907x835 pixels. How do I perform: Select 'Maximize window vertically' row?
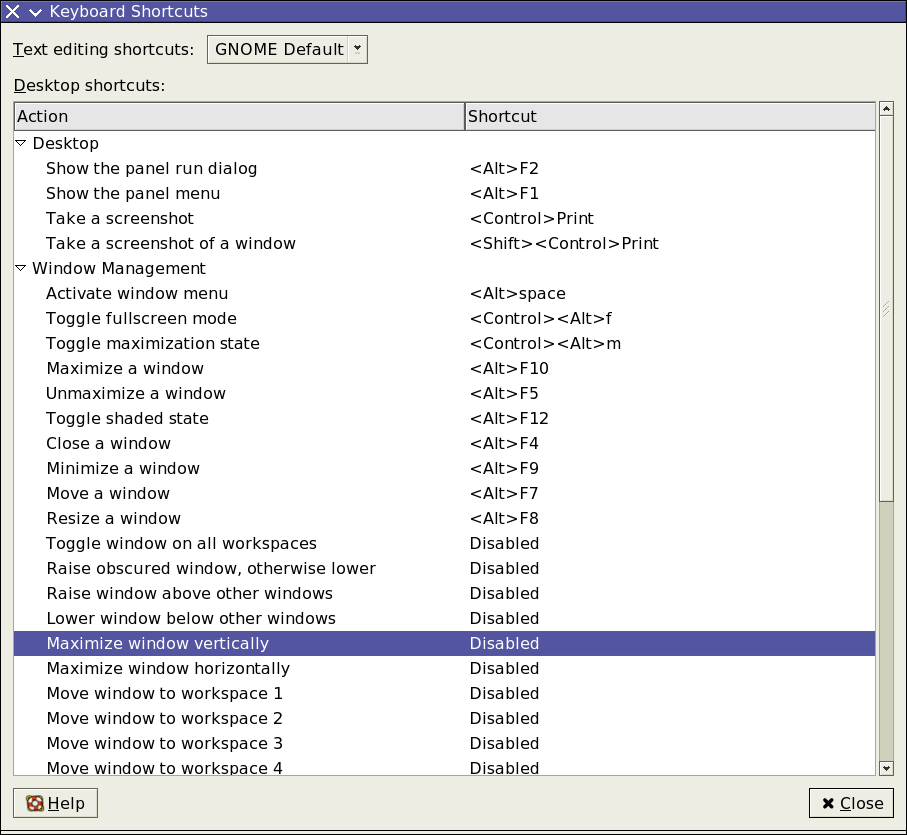click(x=444, y=643)
